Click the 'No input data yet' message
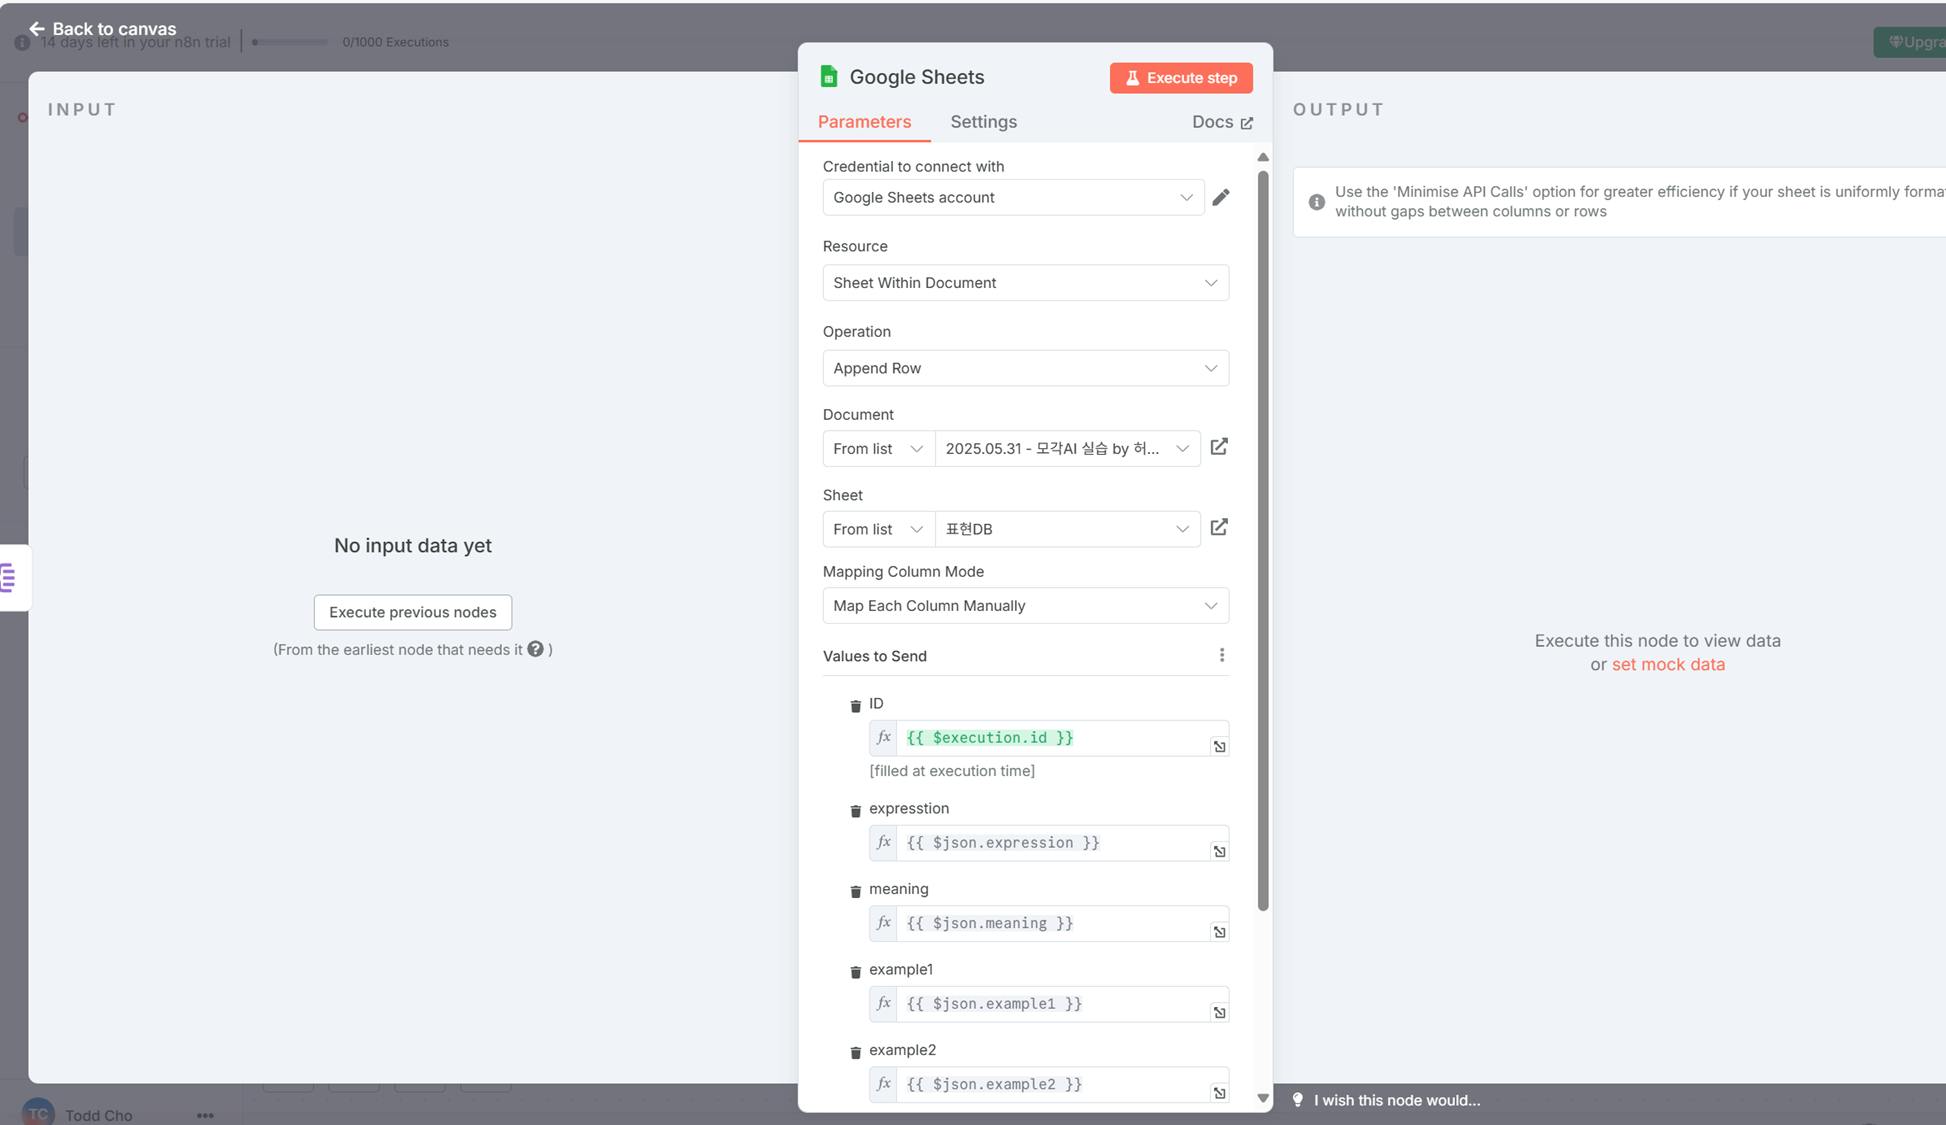The image size is (1946, 1125). coord(413,545)
